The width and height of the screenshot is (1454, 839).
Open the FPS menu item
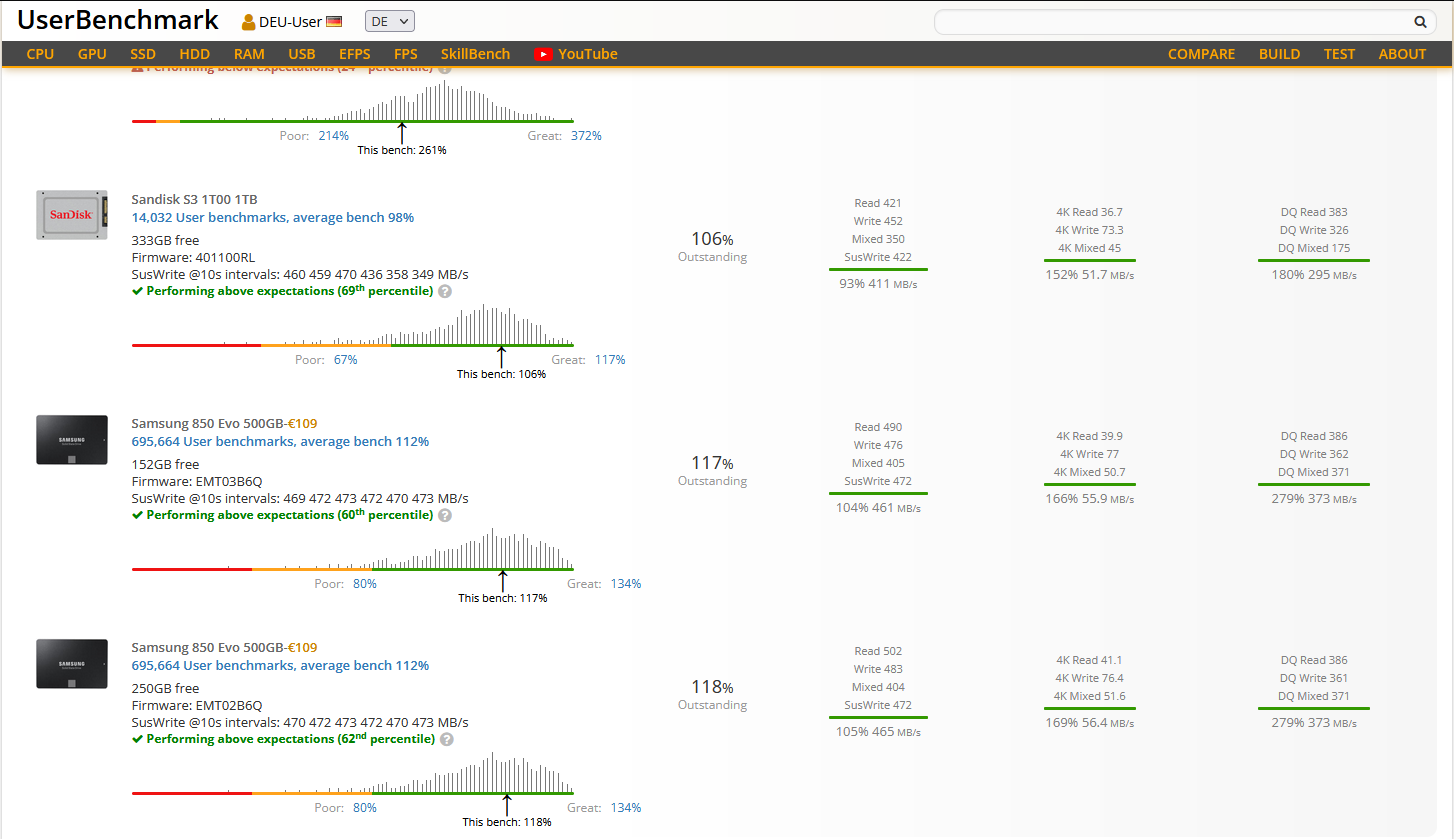click(406, 54)
